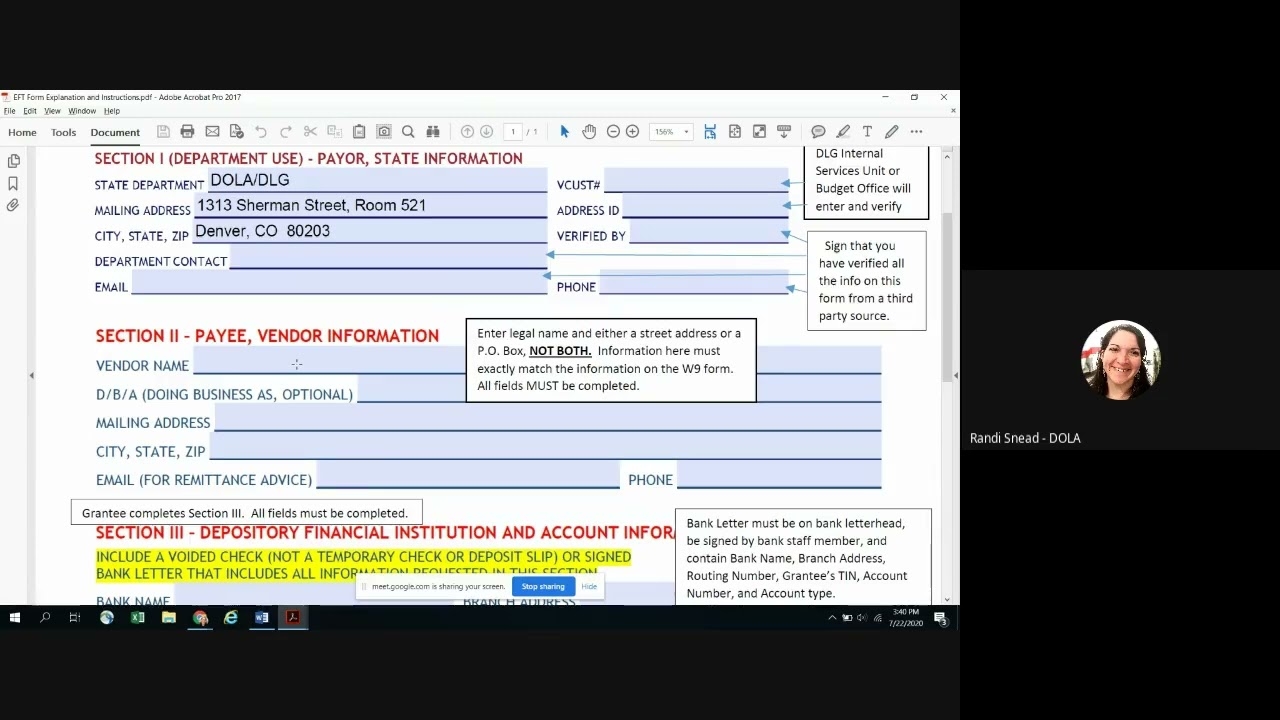1280x720 pixels.
Task: Click the Stop sharing button
Action: pyautogui.click(x=543, y=587)
